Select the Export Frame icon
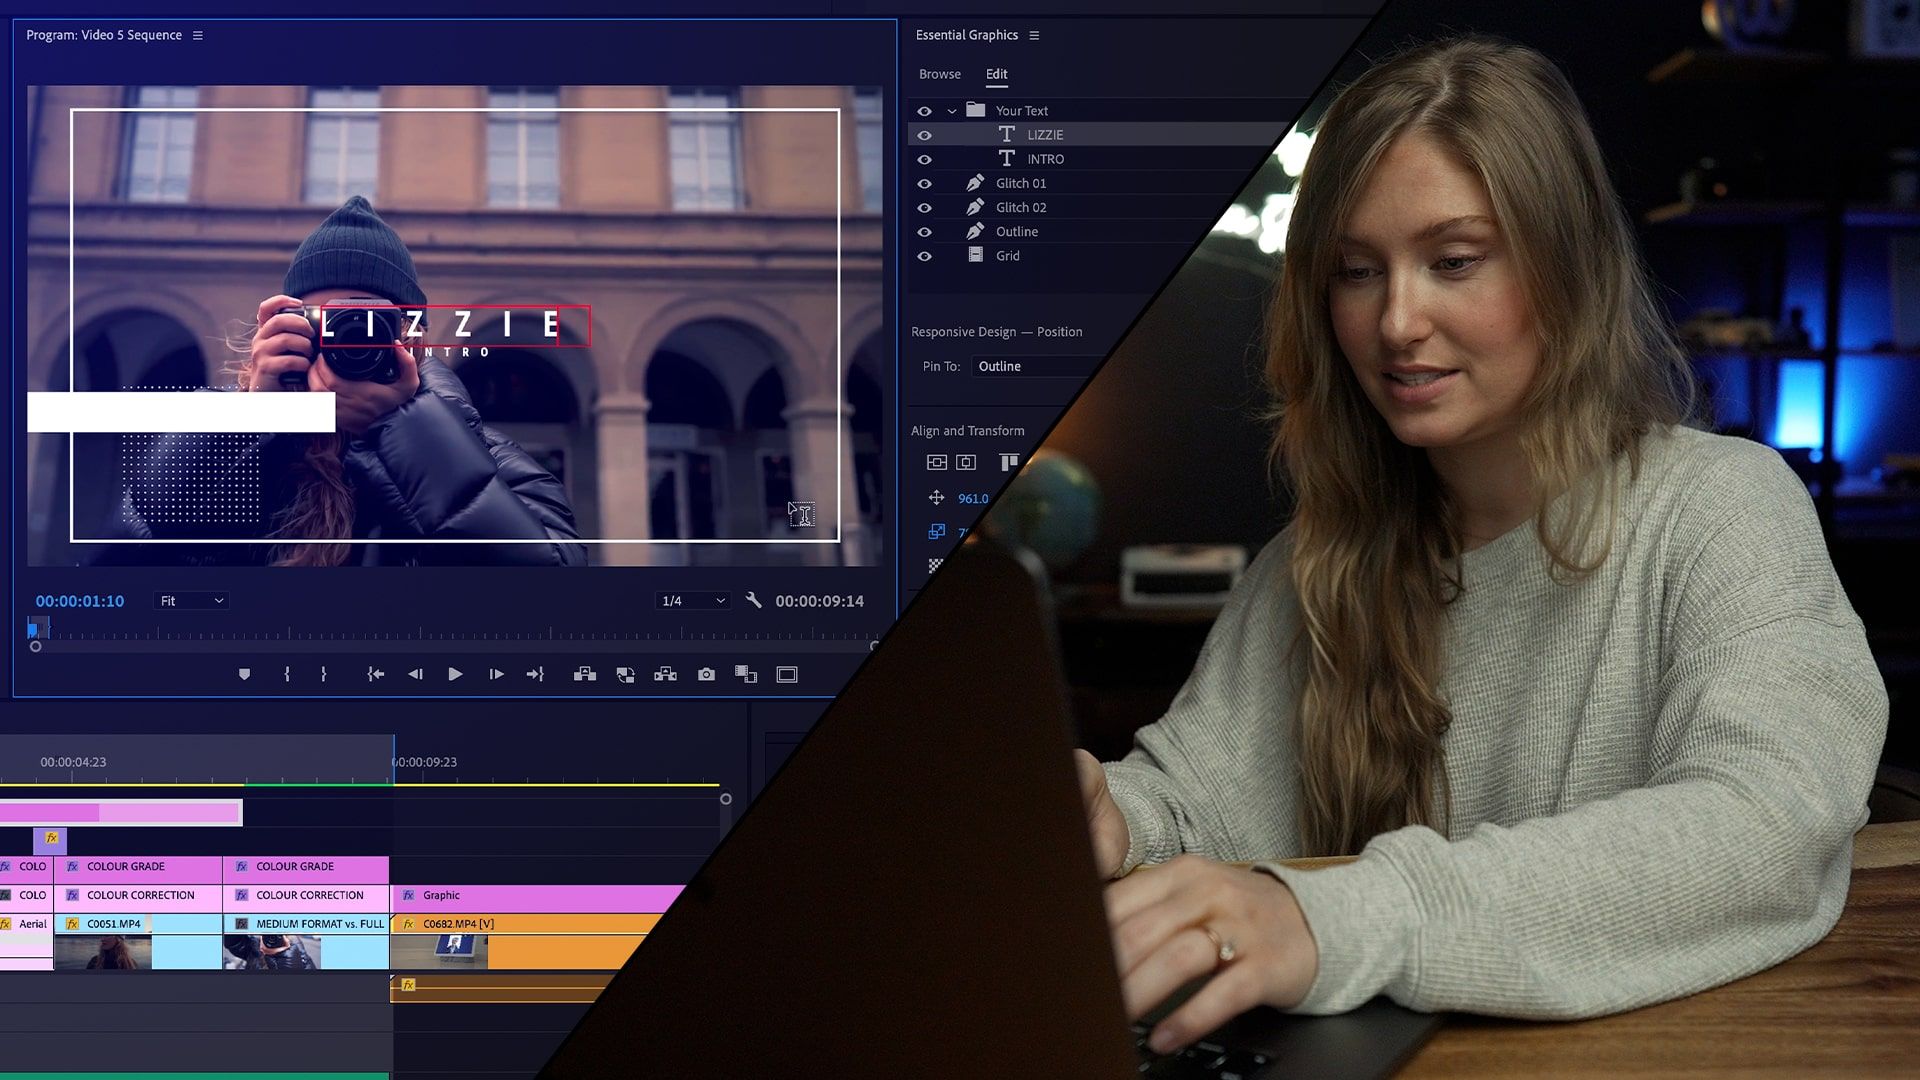This screenshot has height=1080, width=1920. point(705,675)
